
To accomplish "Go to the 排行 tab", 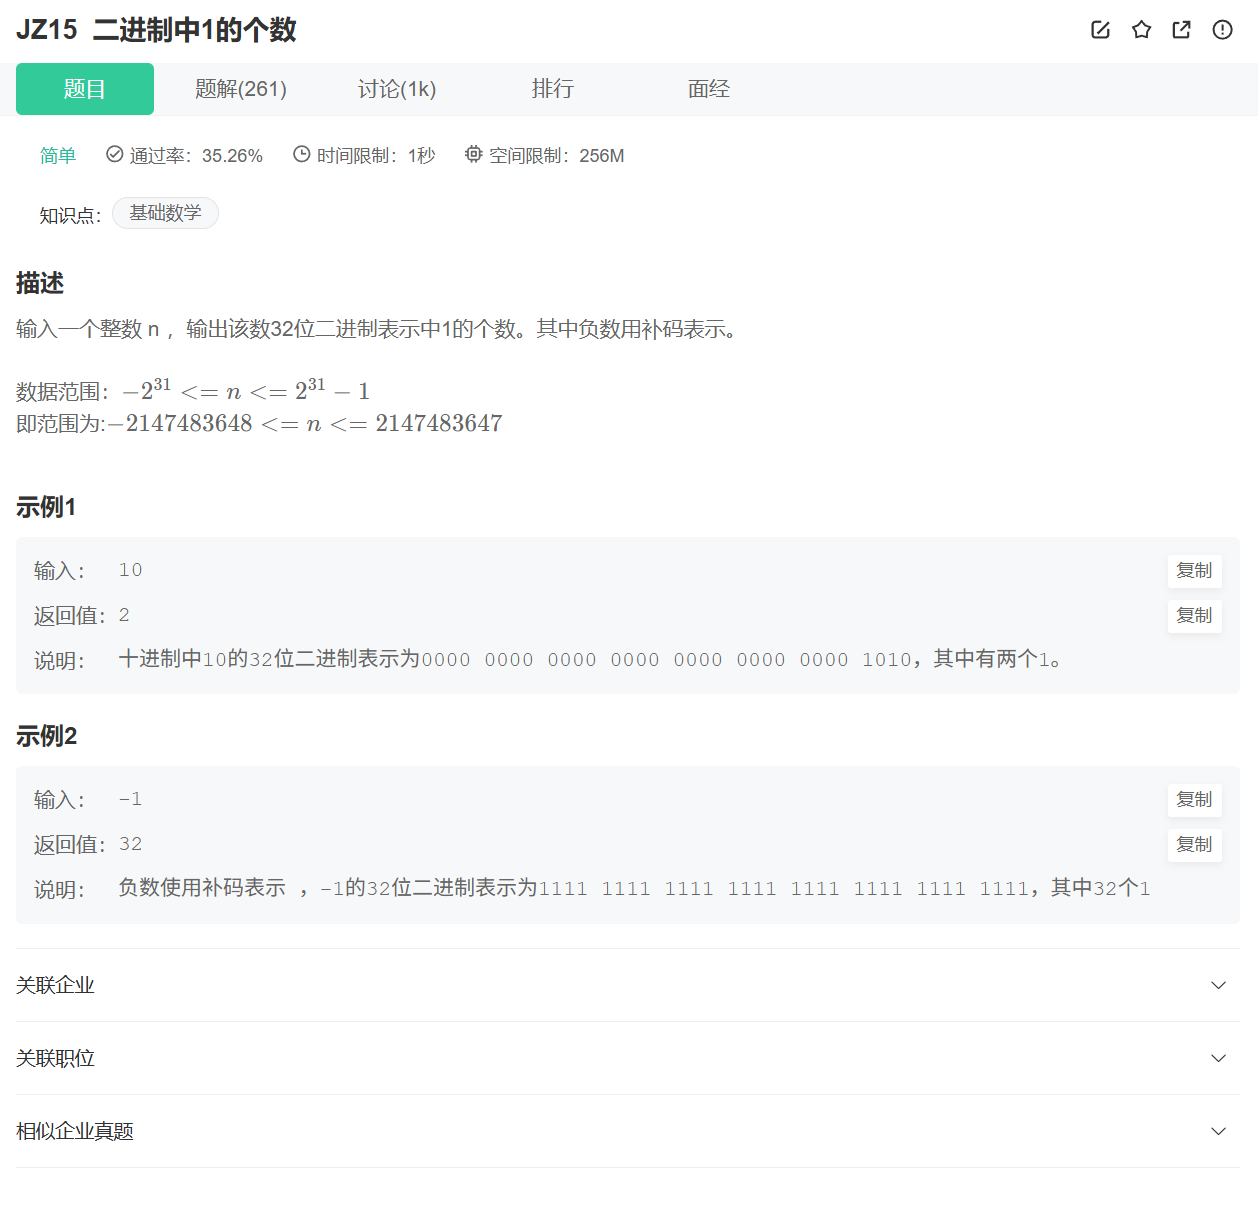I will (553, 89).
